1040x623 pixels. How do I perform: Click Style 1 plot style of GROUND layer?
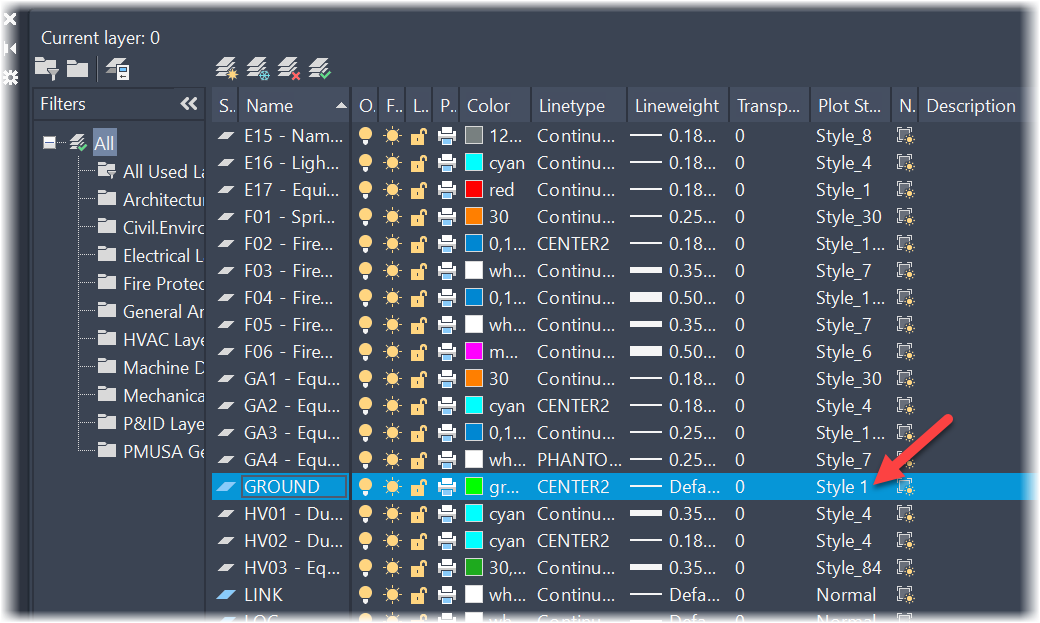(x=842, y=487)
